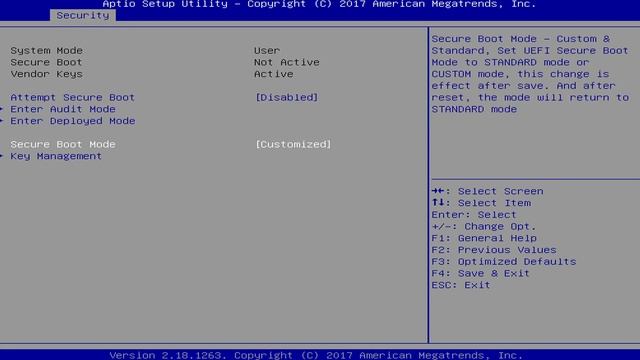Select the Security tab
The image size is (640, 360).
83,15
